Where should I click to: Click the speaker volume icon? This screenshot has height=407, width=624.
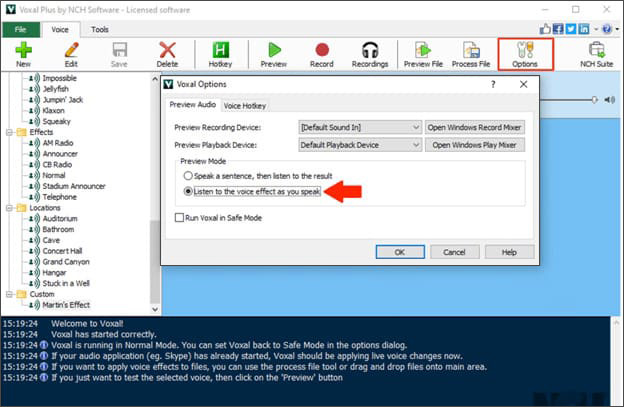[610, 100]
